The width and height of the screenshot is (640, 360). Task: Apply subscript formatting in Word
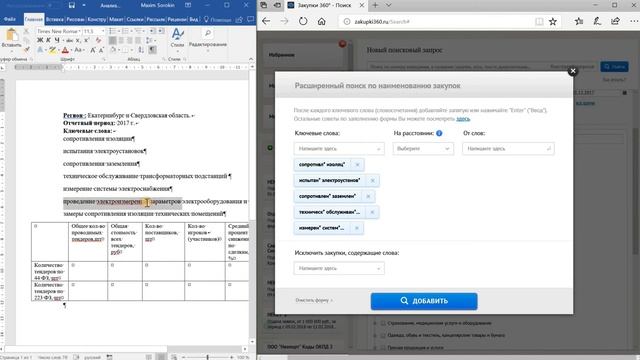point(78,40)
